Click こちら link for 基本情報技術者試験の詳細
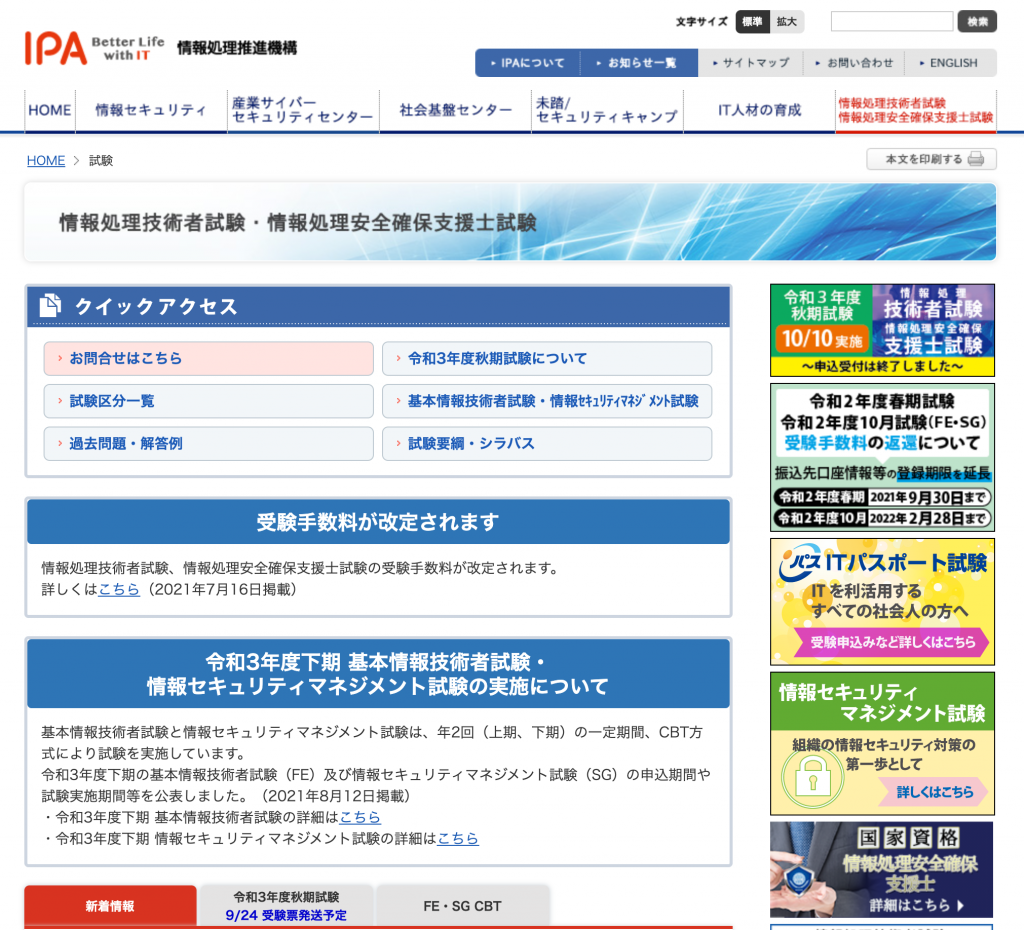This screenshot has height=930, width=1024. (x=360, y=817)
